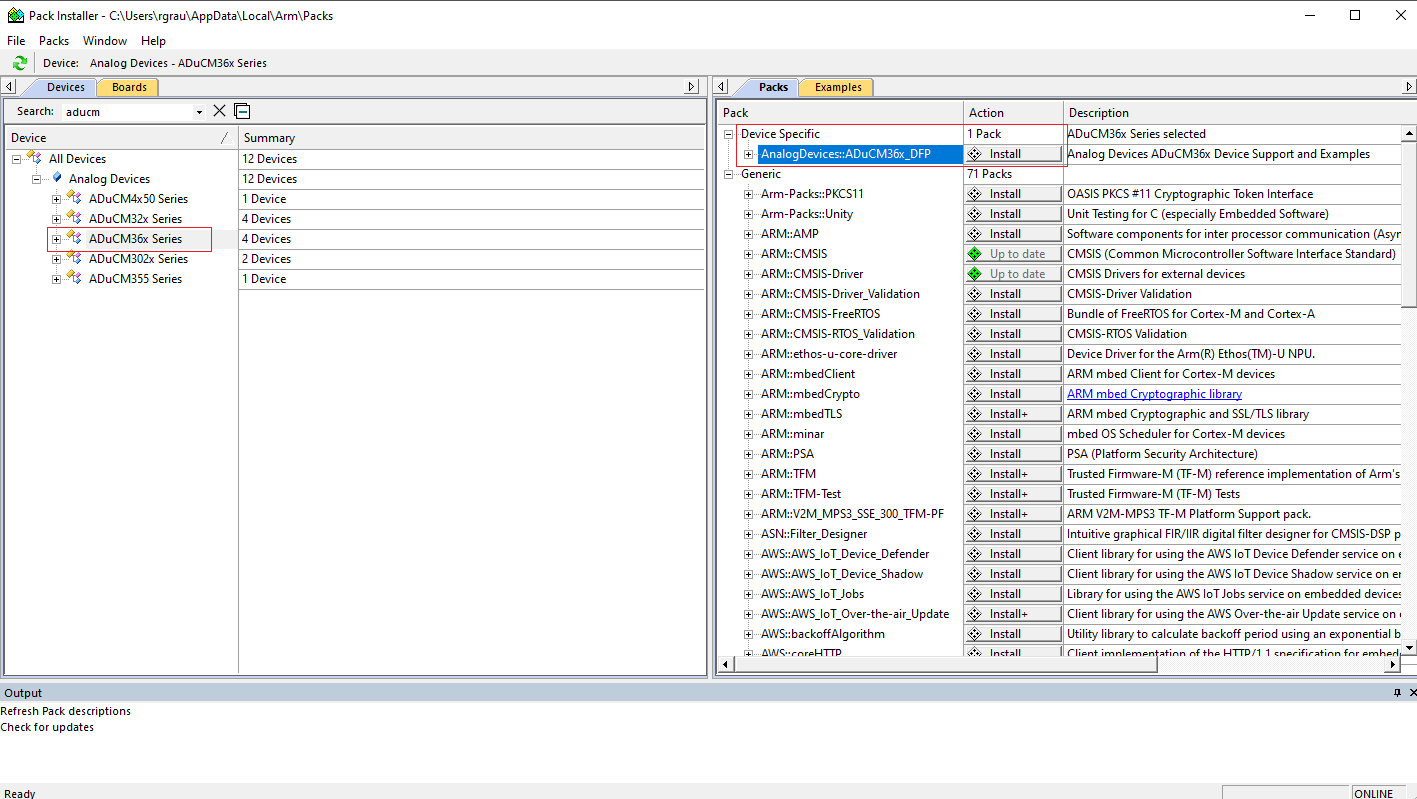Expand the ADuCM302x Series node
This screenshot has height=799, width=1417.
56,259
